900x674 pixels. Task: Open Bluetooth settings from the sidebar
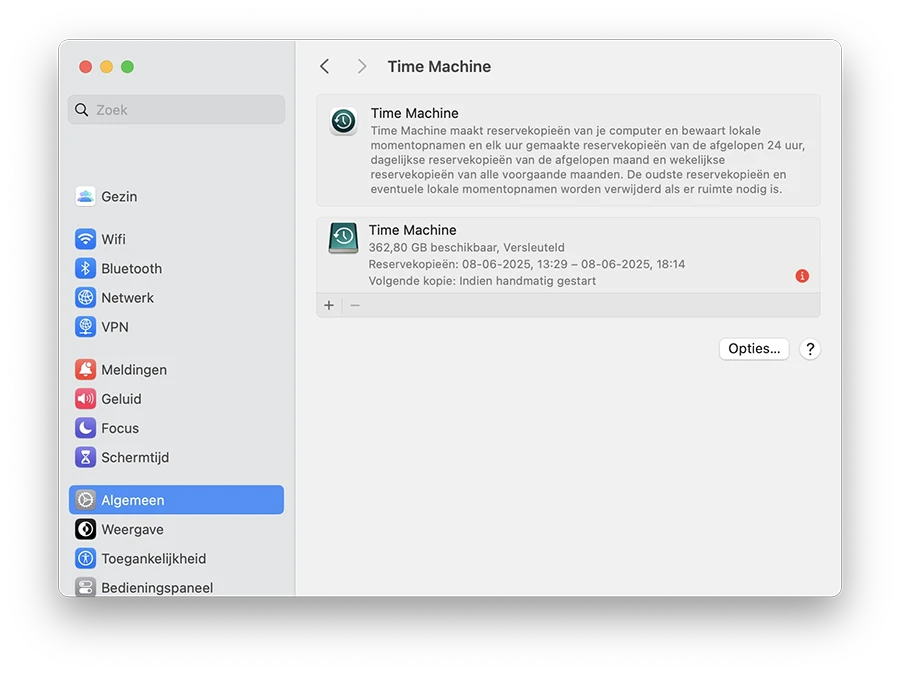84,268
